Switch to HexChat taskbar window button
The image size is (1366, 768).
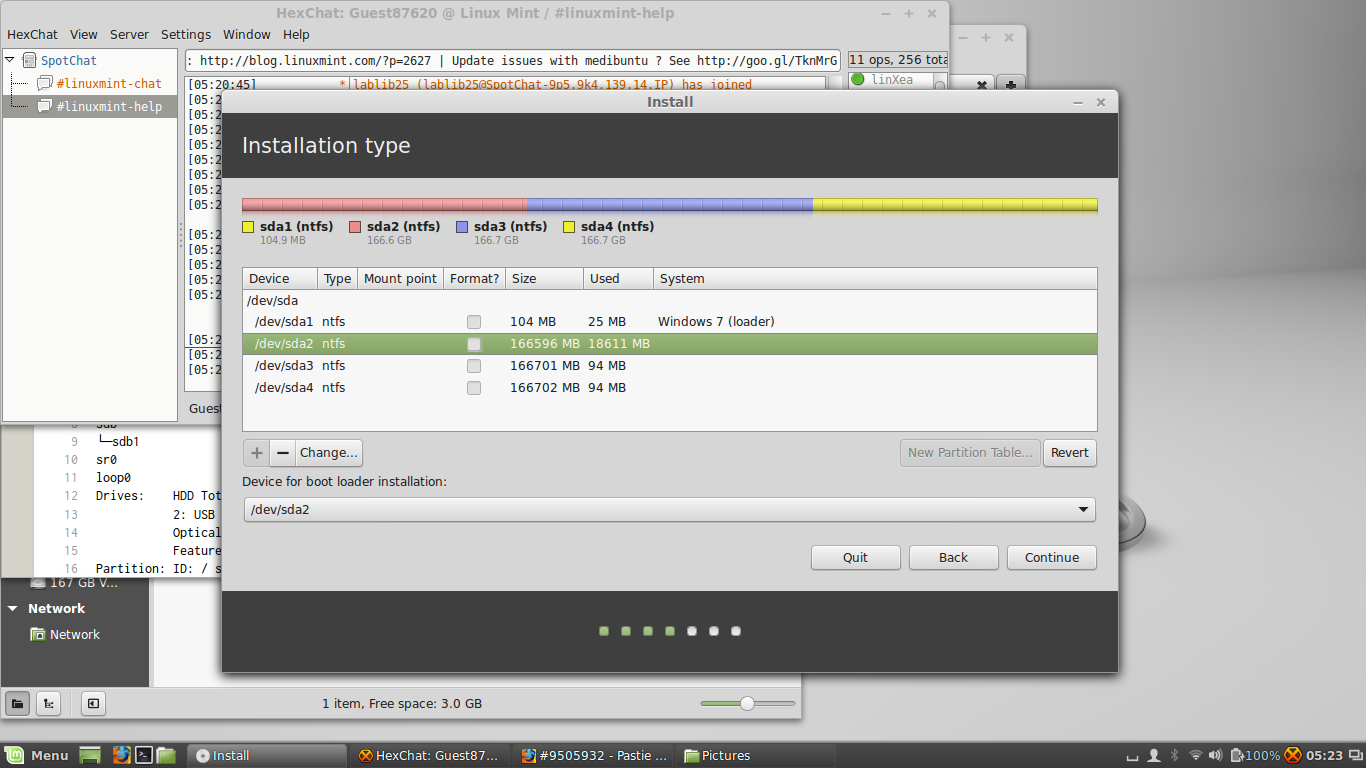pos(429,755)
